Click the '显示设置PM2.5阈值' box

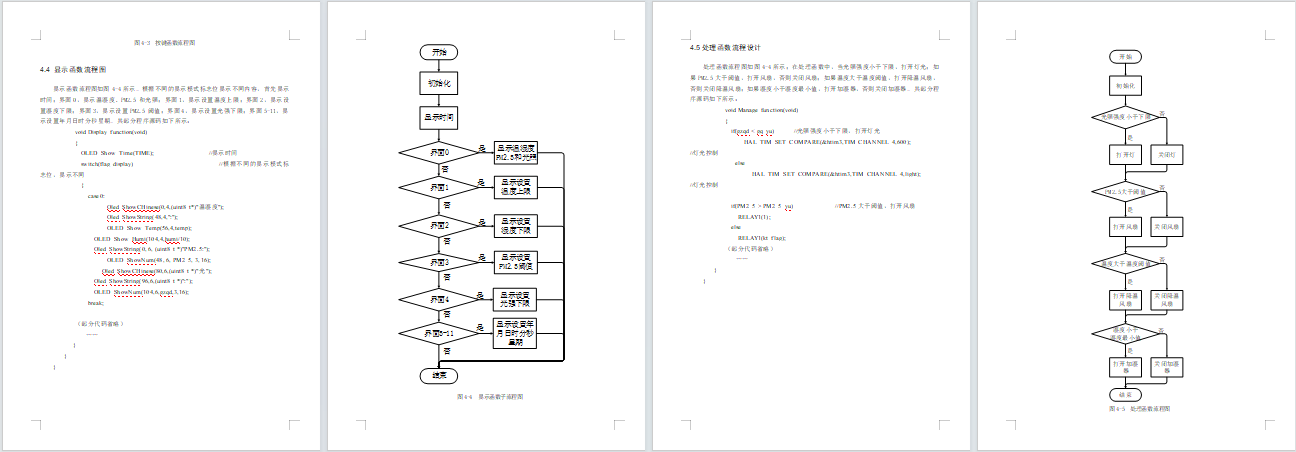pos(515,262)
